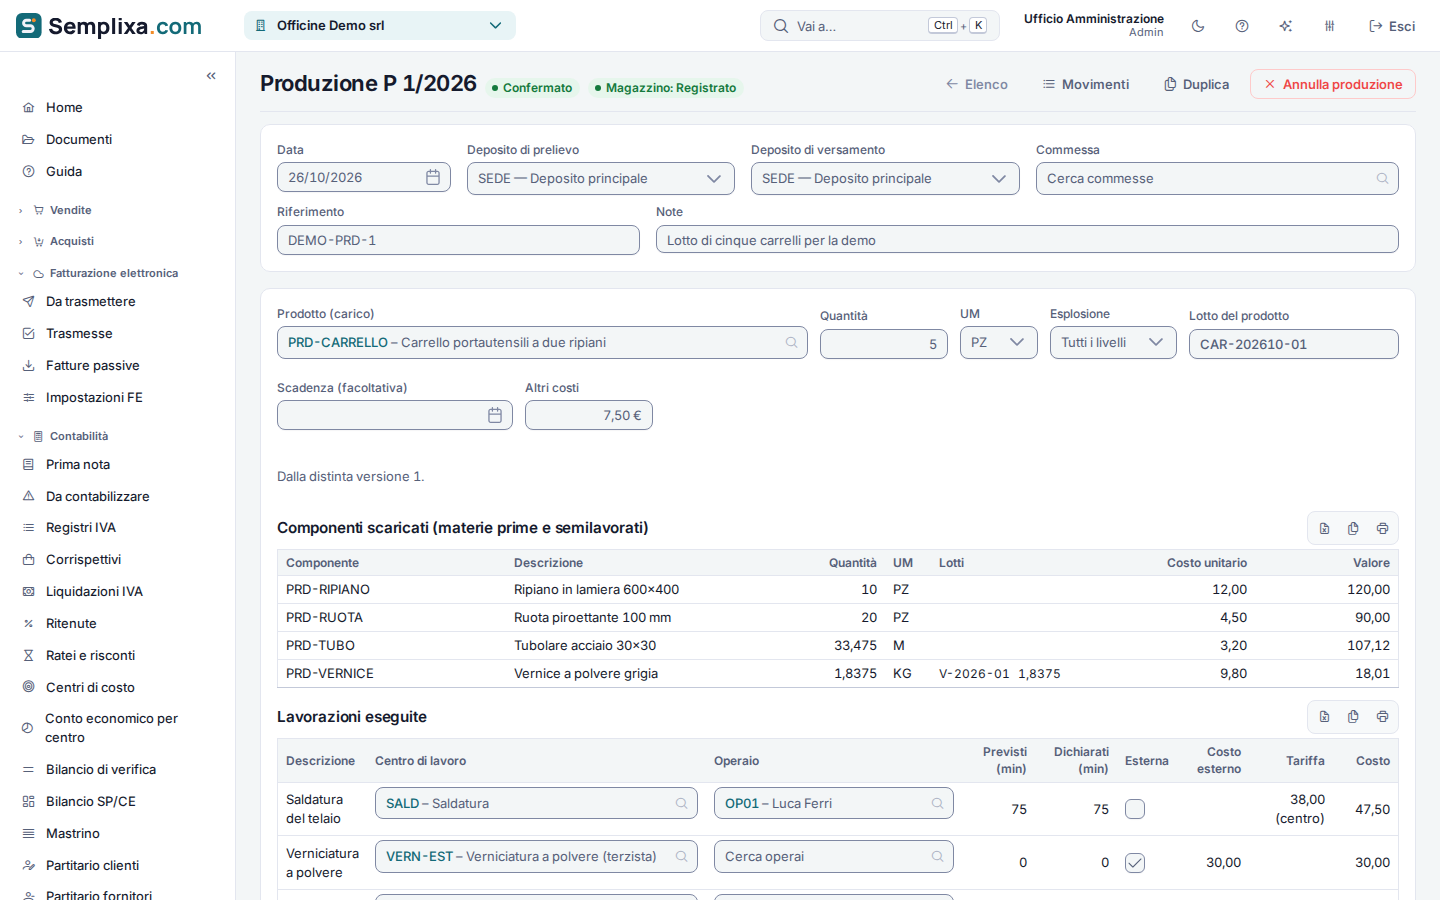Click the search icon in Prodotto field
Screen dimensions: 1440x900
point(791,343)
